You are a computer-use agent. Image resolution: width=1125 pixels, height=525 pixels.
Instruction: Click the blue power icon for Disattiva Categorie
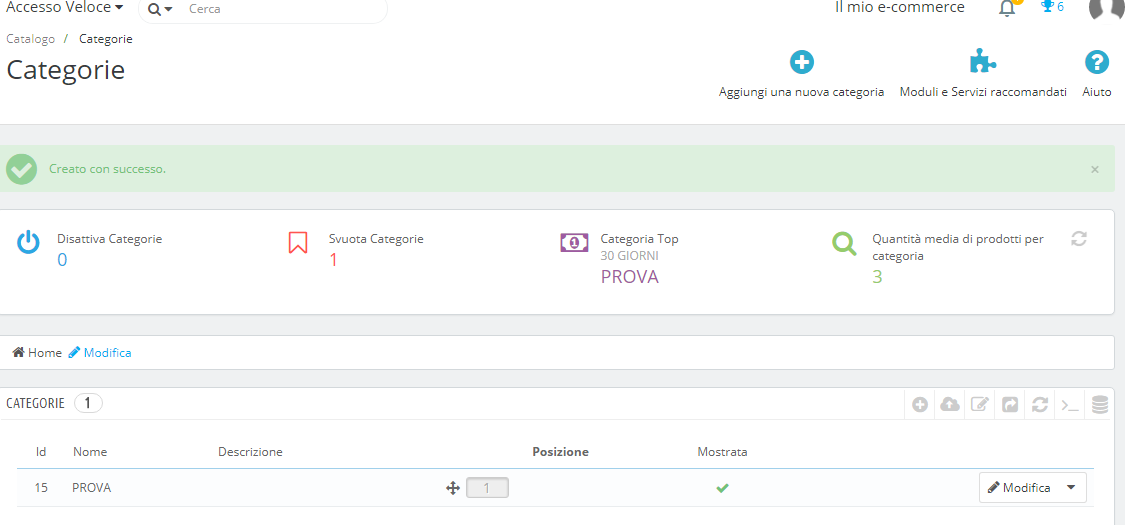pos(28,243)
